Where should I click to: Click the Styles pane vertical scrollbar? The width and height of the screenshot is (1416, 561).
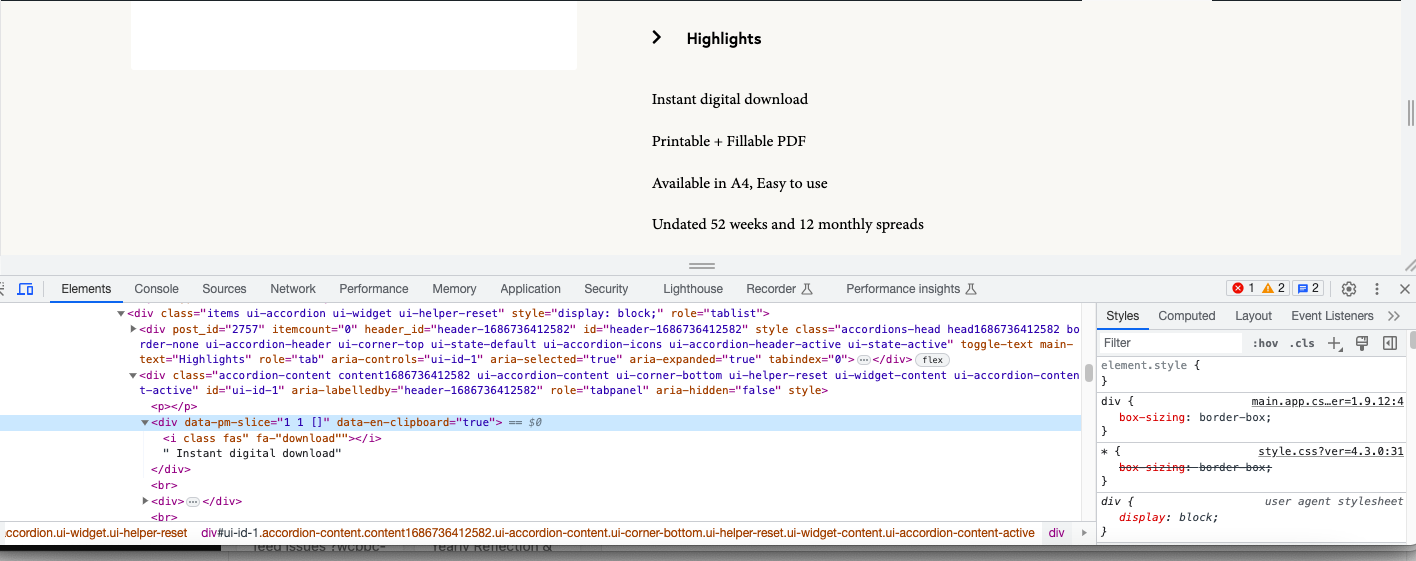[x=1411, y=340]
